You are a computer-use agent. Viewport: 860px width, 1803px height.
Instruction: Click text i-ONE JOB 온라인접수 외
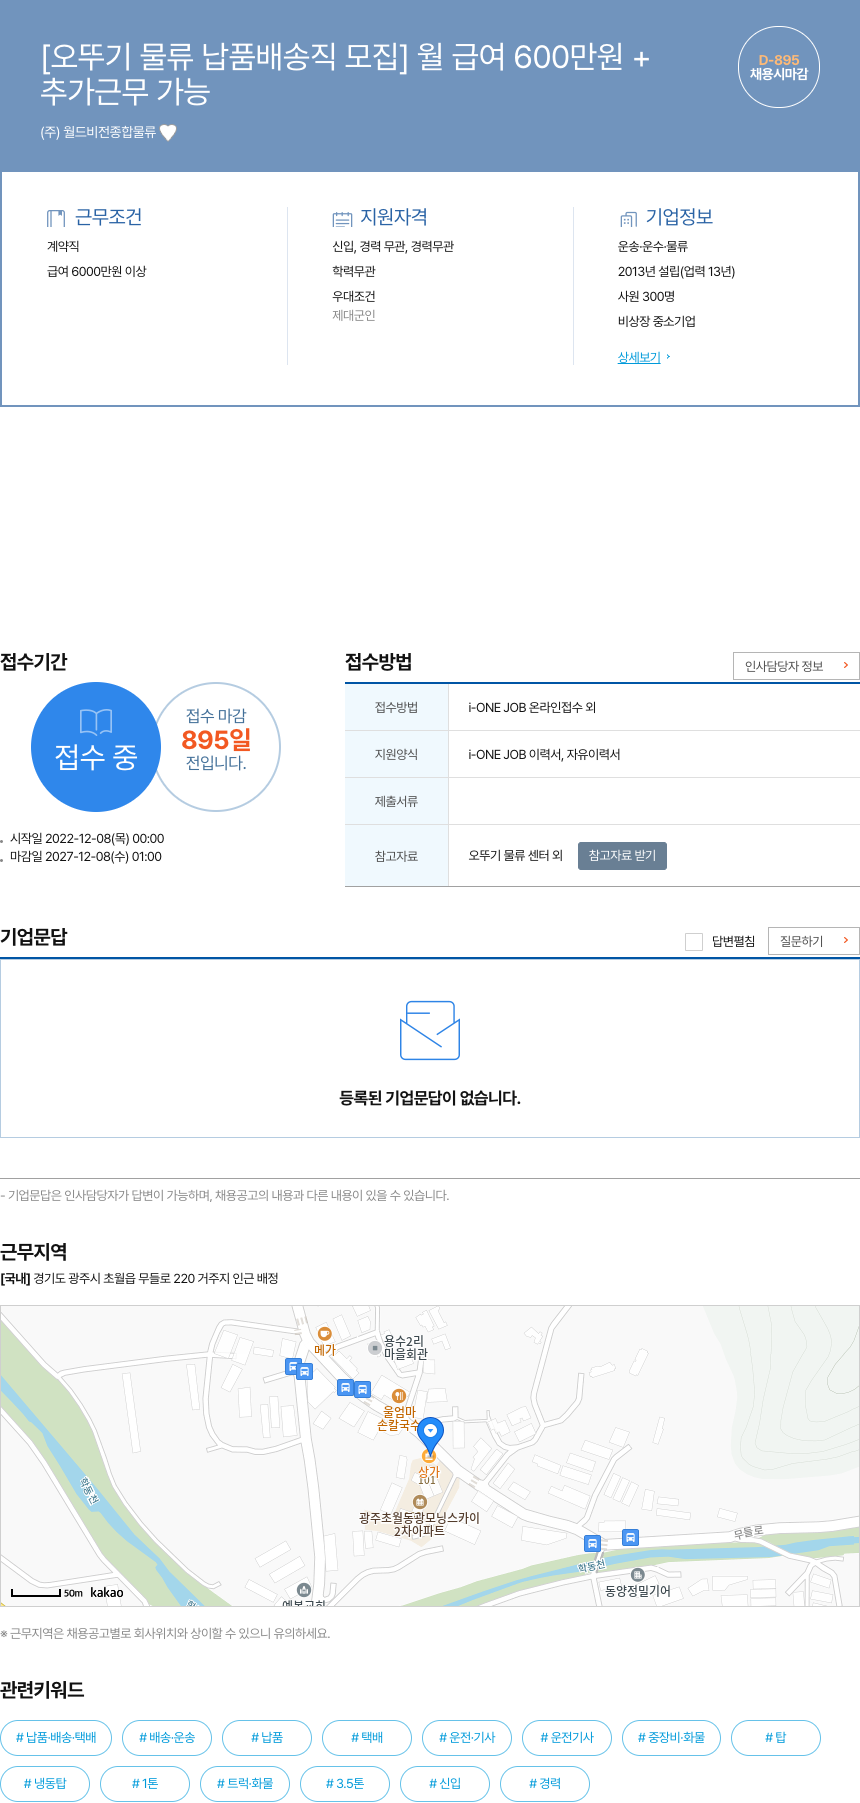click(532, 707)
